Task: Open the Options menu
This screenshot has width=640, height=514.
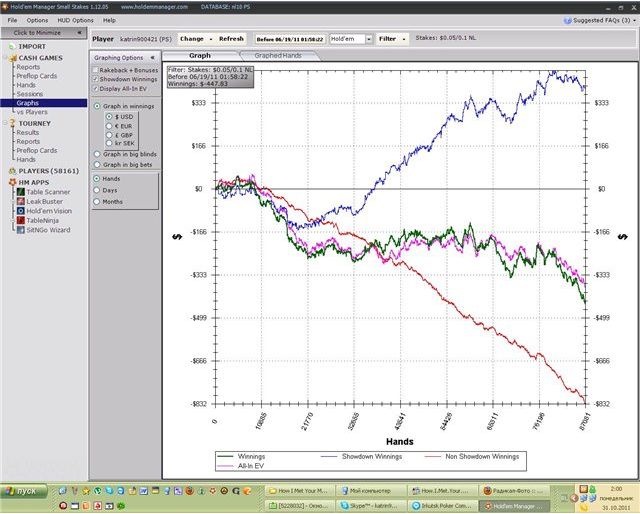Action: click(37, 20)
